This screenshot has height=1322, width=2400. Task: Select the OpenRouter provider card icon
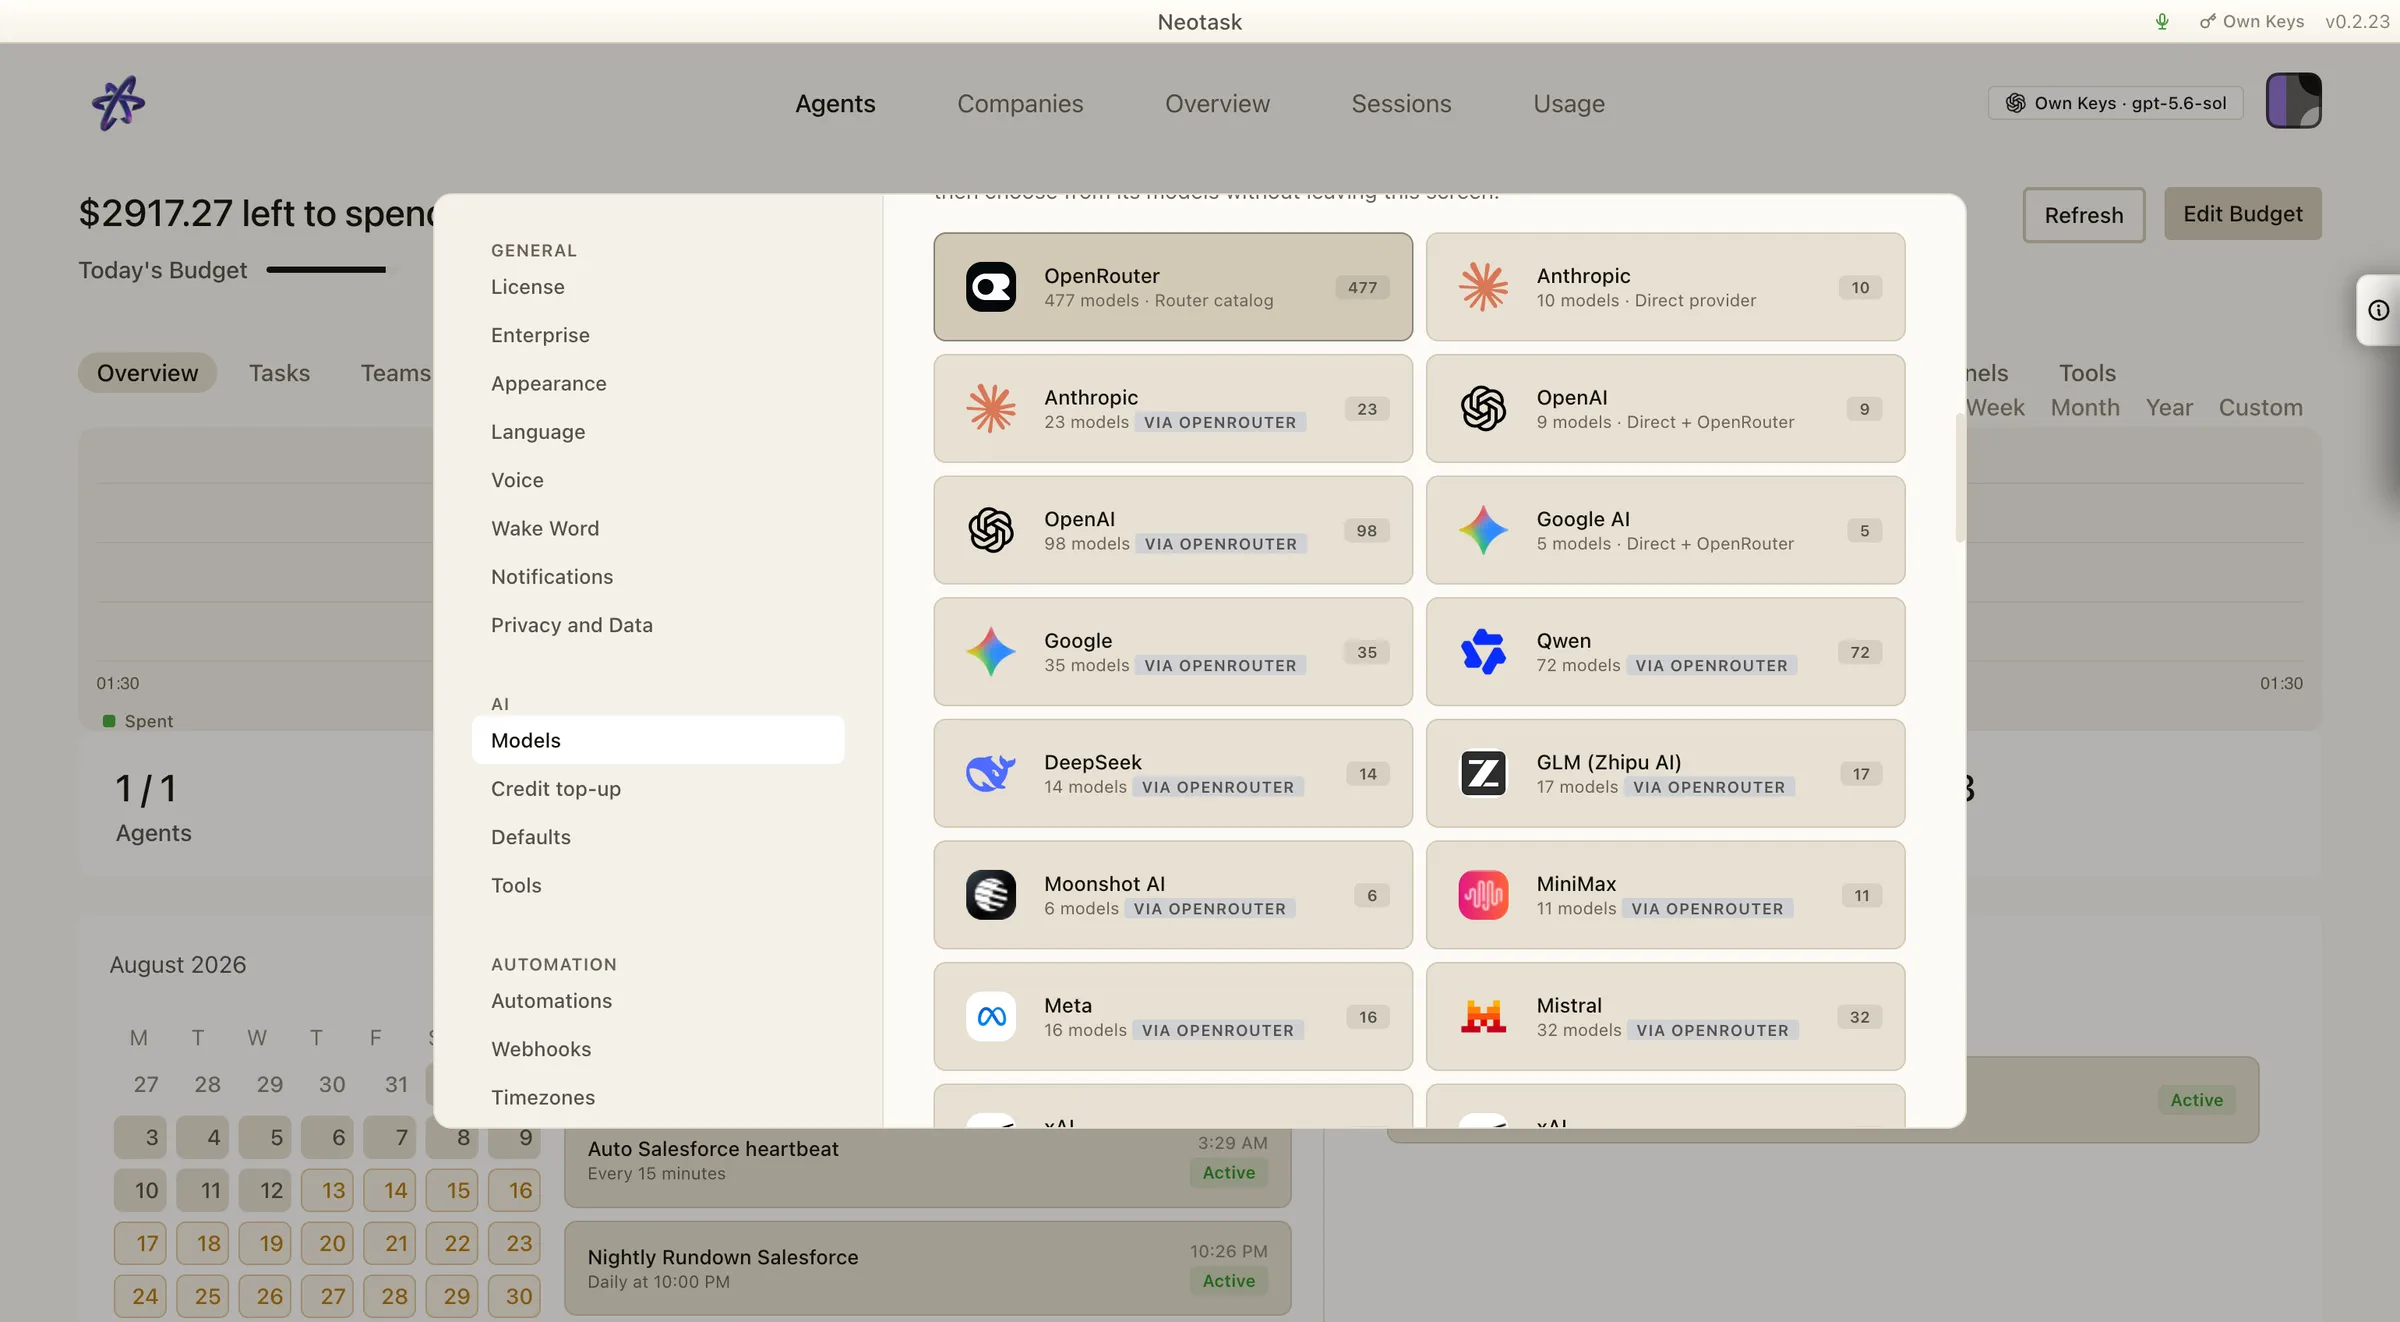click(x=991, y=287)
